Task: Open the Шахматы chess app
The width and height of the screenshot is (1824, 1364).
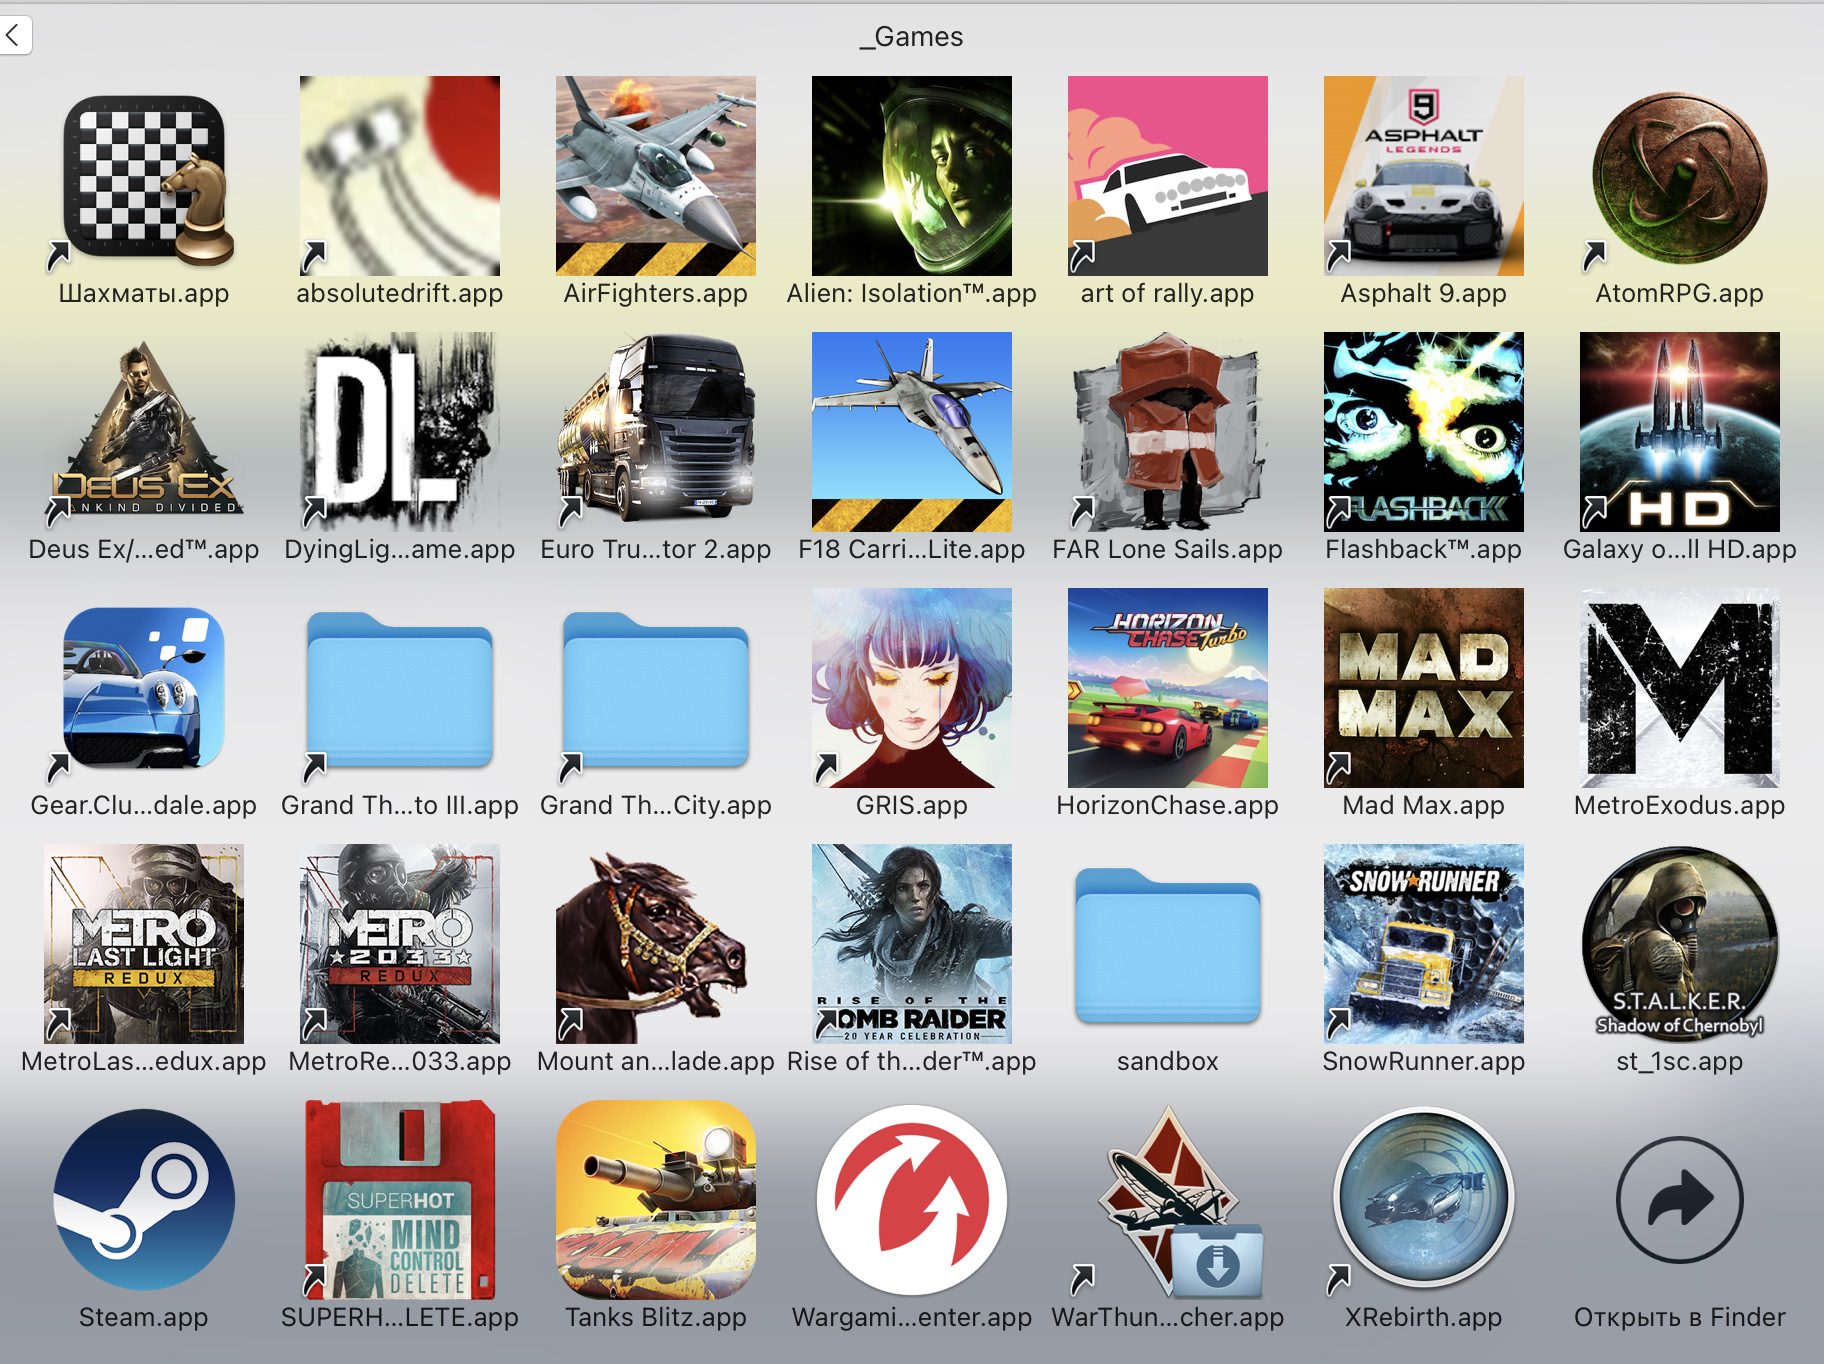Action: tap(144, 177)
